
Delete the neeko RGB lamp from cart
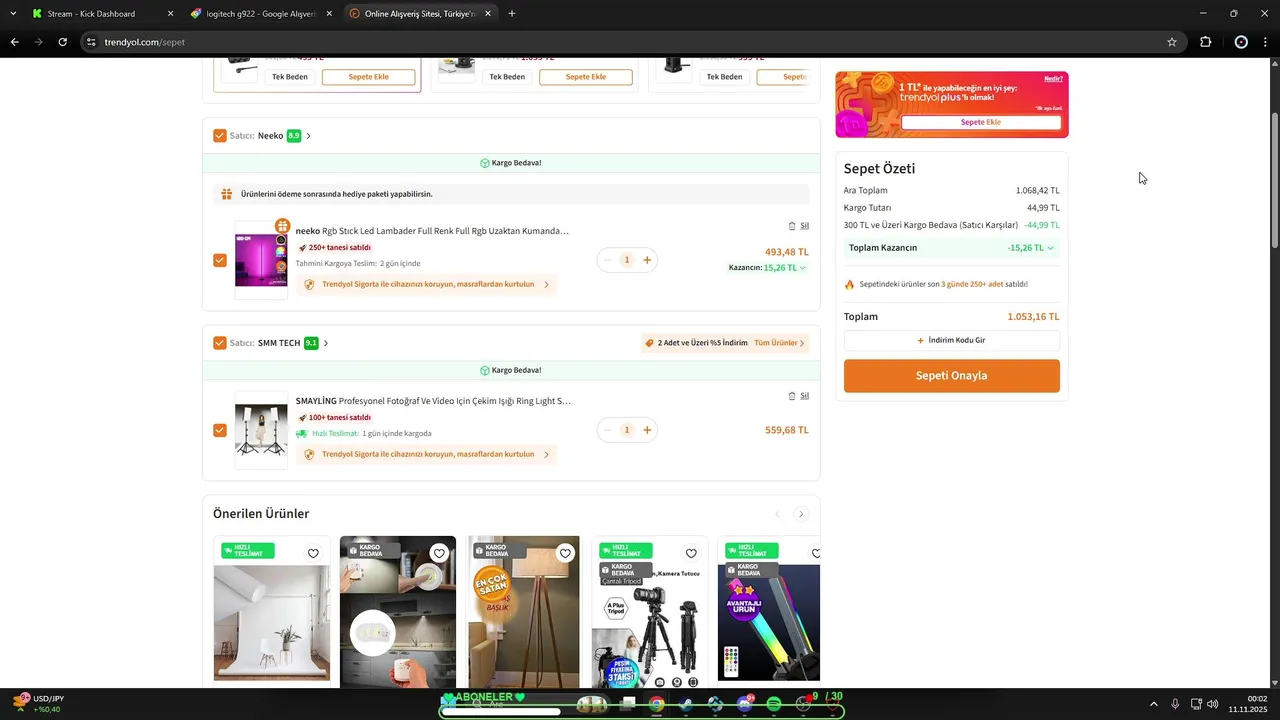click(798, 226)
